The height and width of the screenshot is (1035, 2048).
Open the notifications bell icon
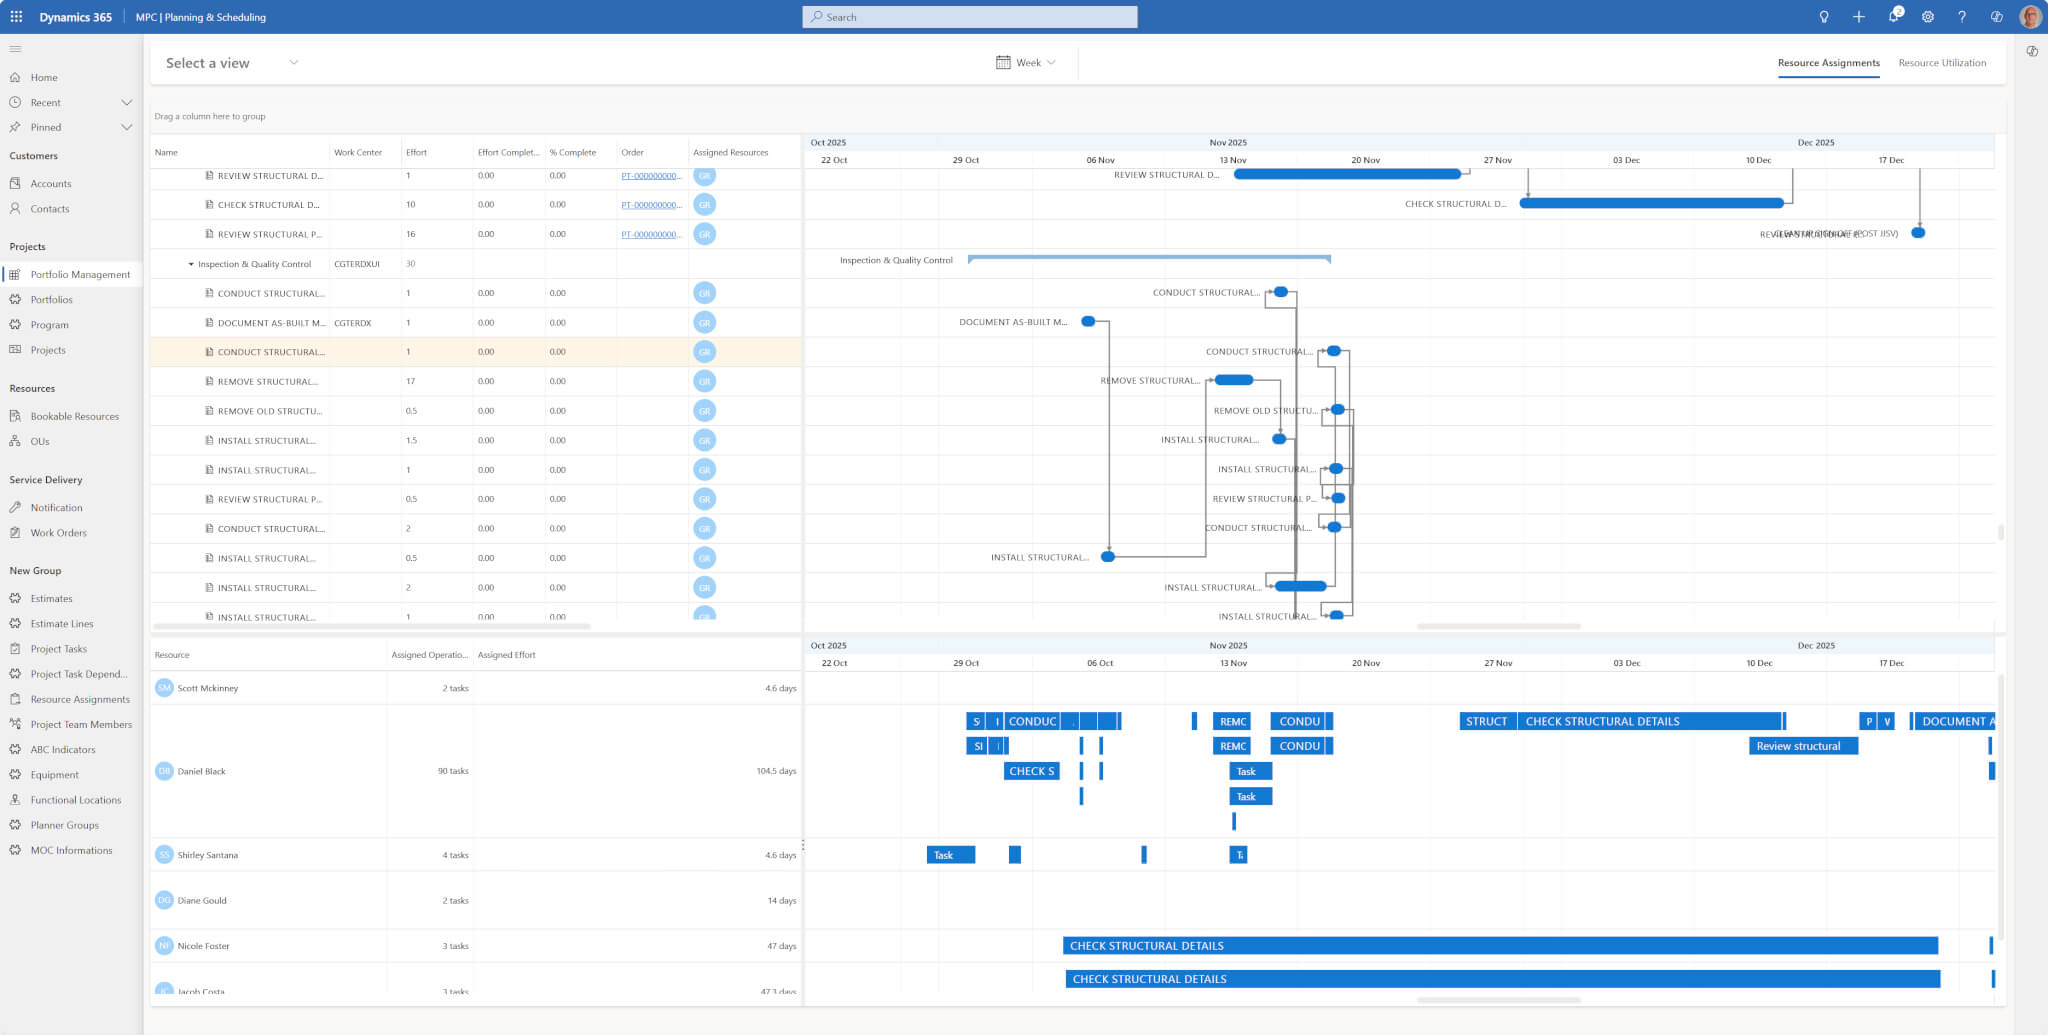pyautogui.click(x=1893, y=17)
